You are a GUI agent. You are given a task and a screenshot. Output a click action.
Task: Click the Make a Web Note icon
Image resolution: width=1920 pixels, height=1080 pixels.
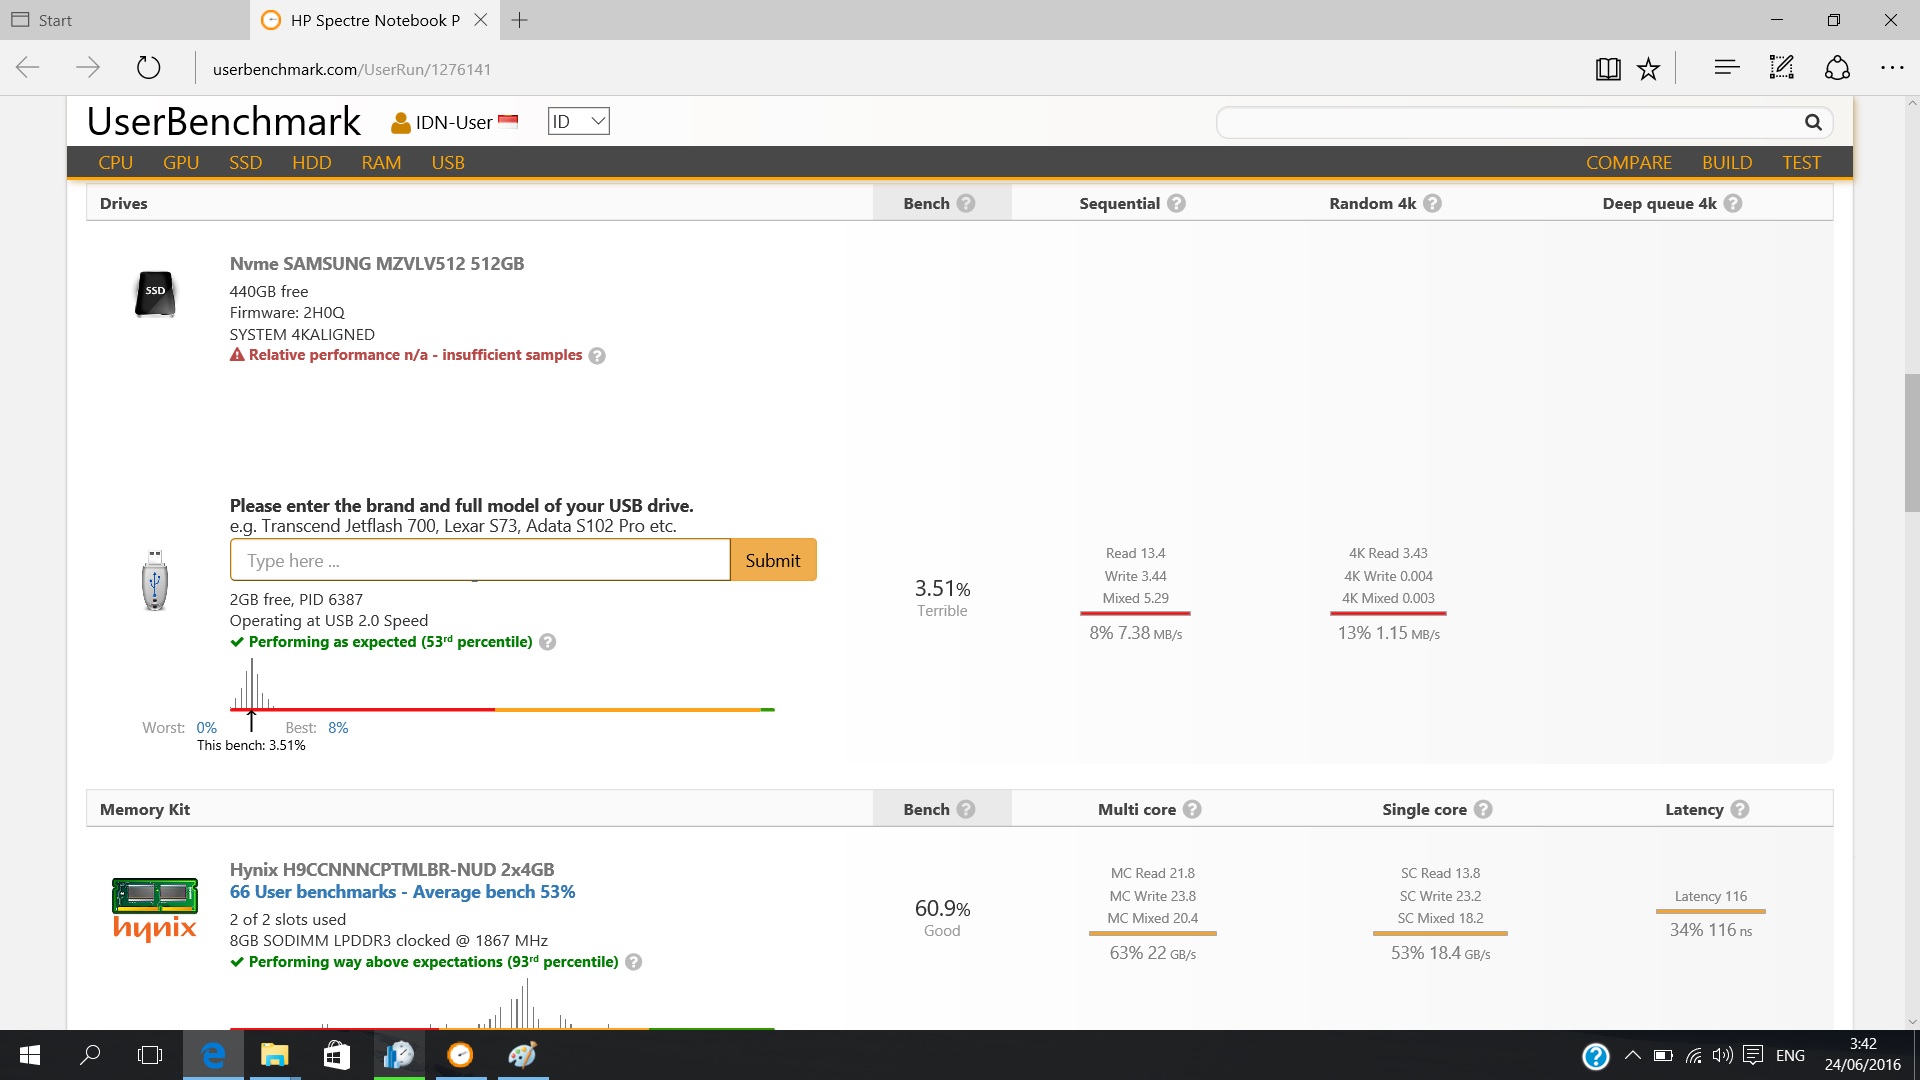pos(1781,68)
